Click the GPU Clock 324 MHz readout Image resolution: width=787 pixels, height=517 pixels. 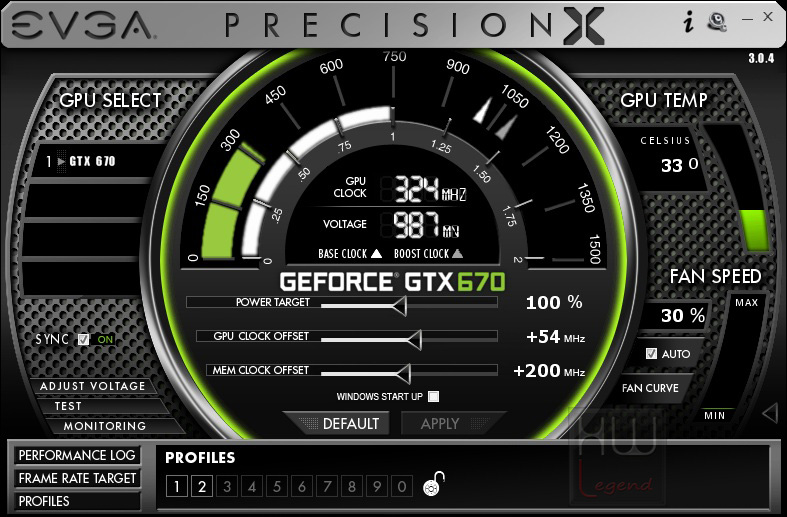tap(430, 189)
